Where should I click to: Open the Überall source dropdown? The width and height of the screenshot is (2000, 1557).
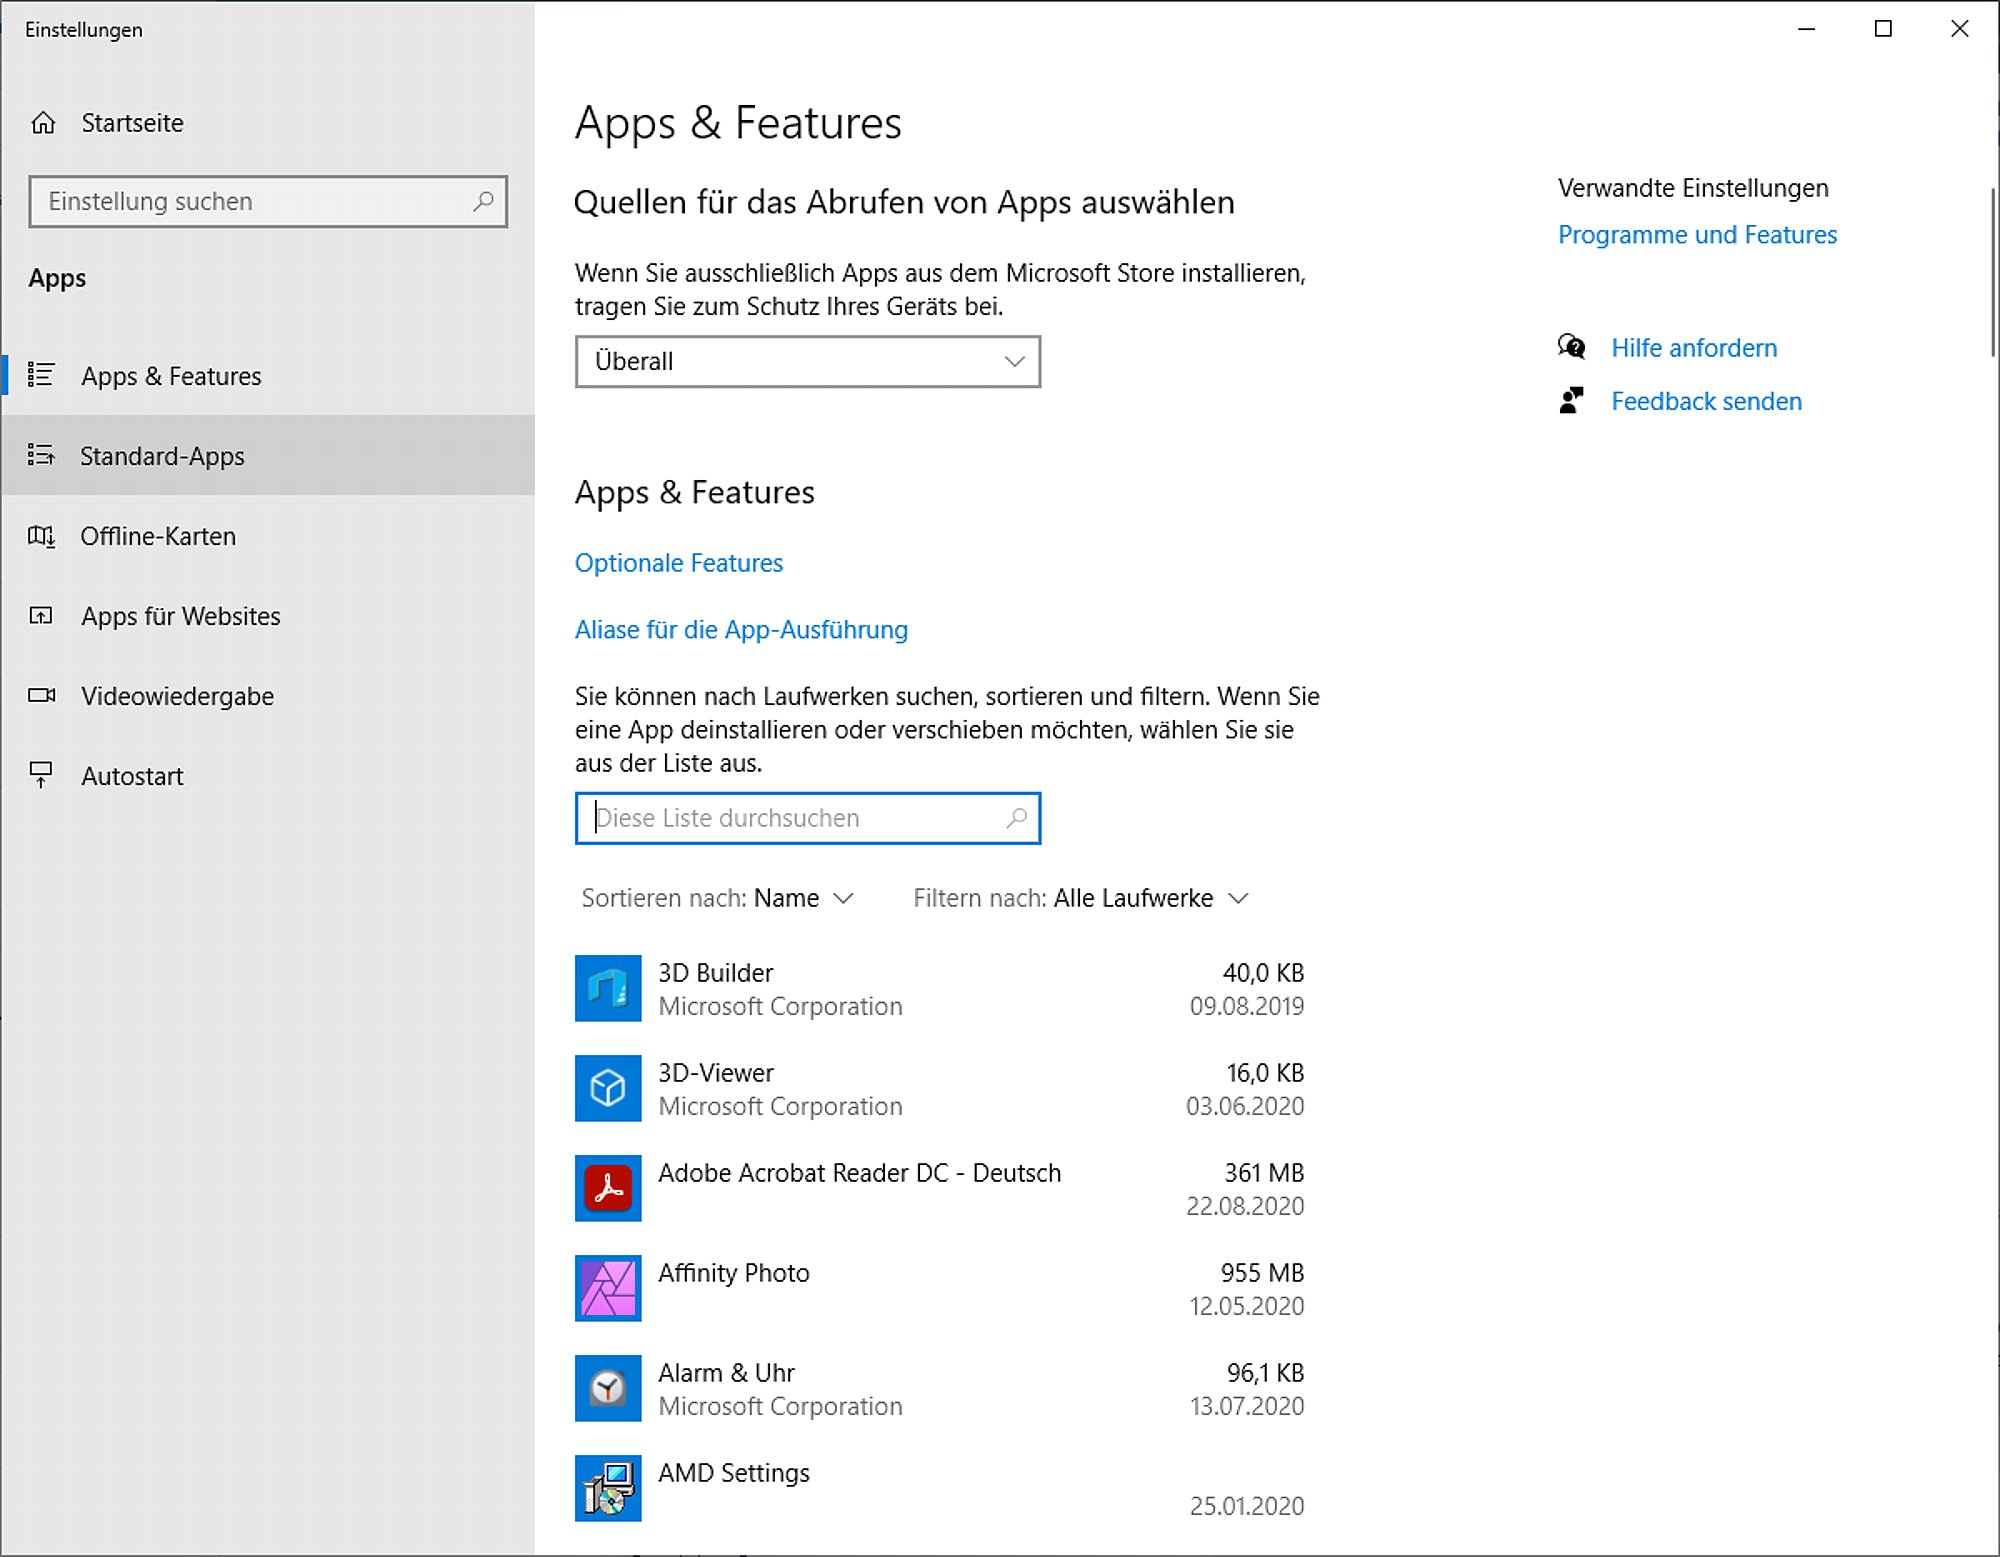[x=808, y=361]
